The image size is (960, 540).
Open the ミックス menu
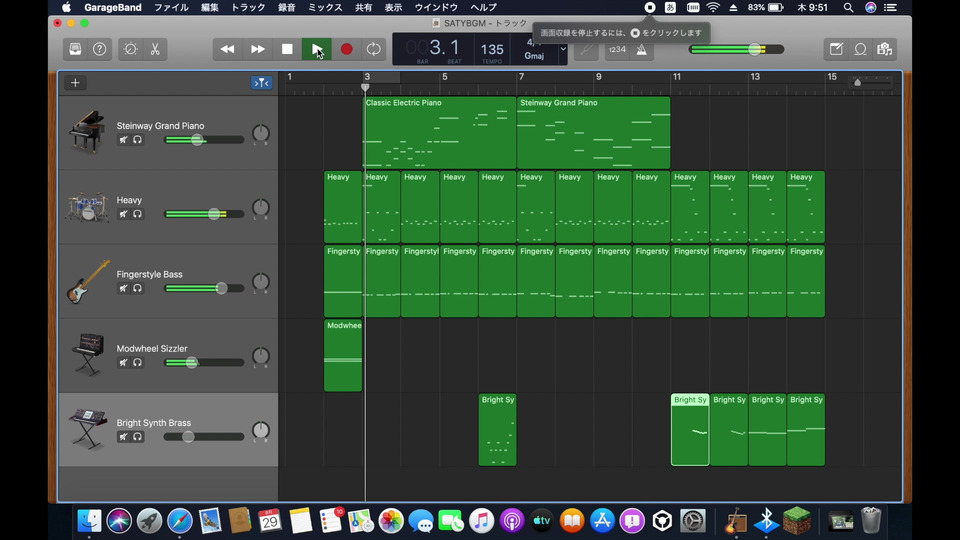tap(325, 7)
